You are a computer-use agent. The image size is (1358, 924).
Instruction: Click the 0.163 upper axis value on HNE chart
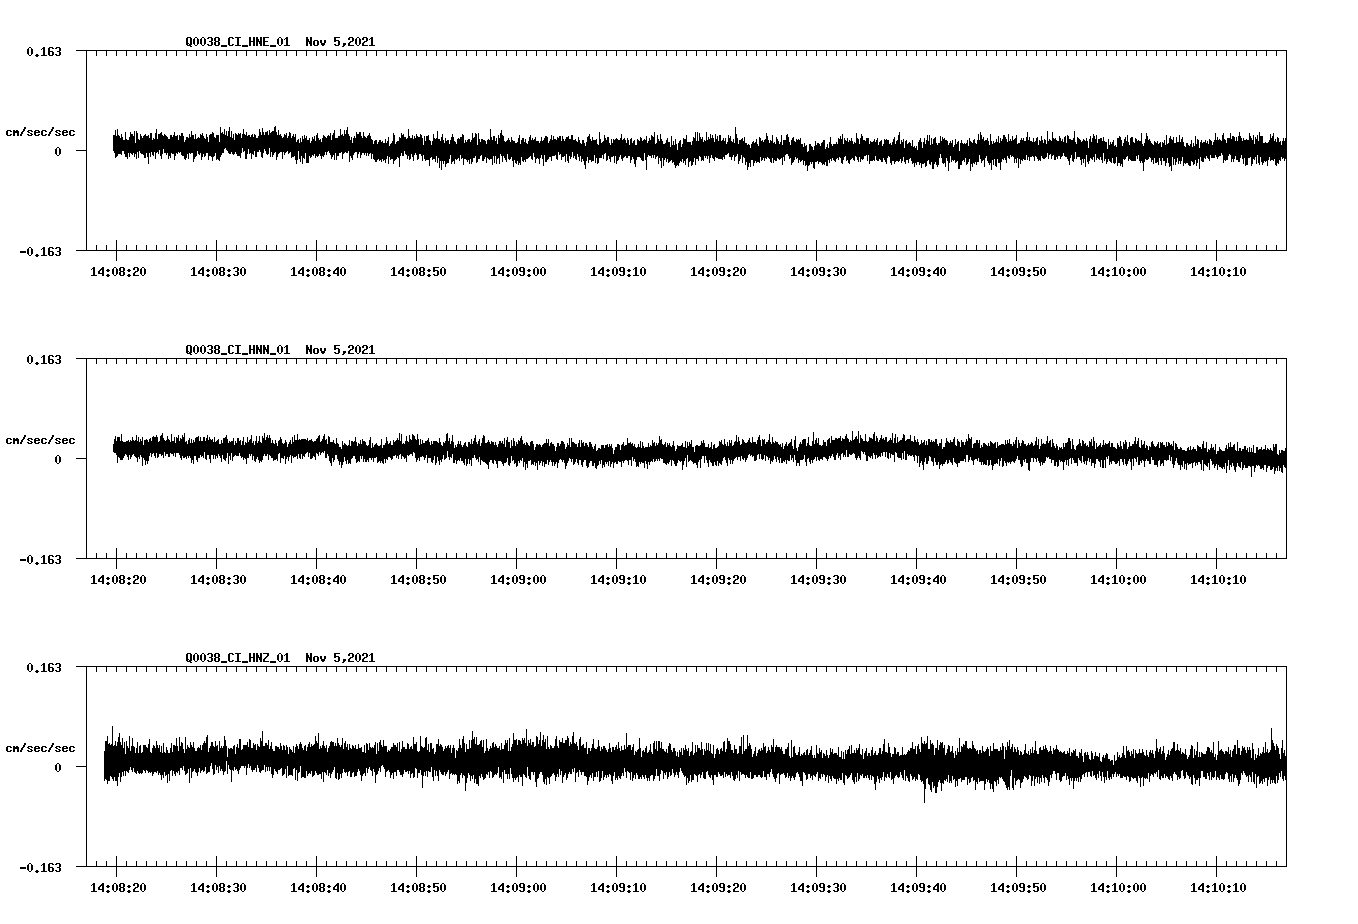click(43, 51)
